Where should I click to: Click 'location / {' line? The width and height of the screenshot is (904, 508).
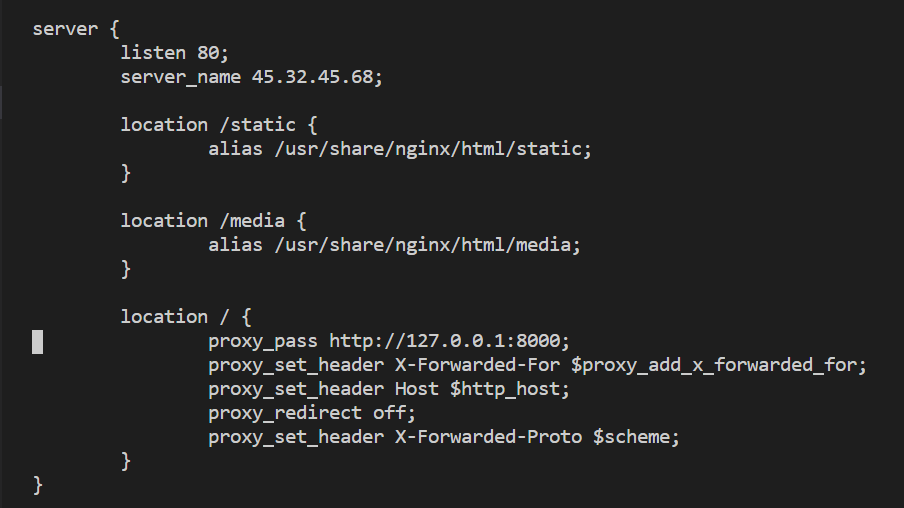[x=186, y=317]
